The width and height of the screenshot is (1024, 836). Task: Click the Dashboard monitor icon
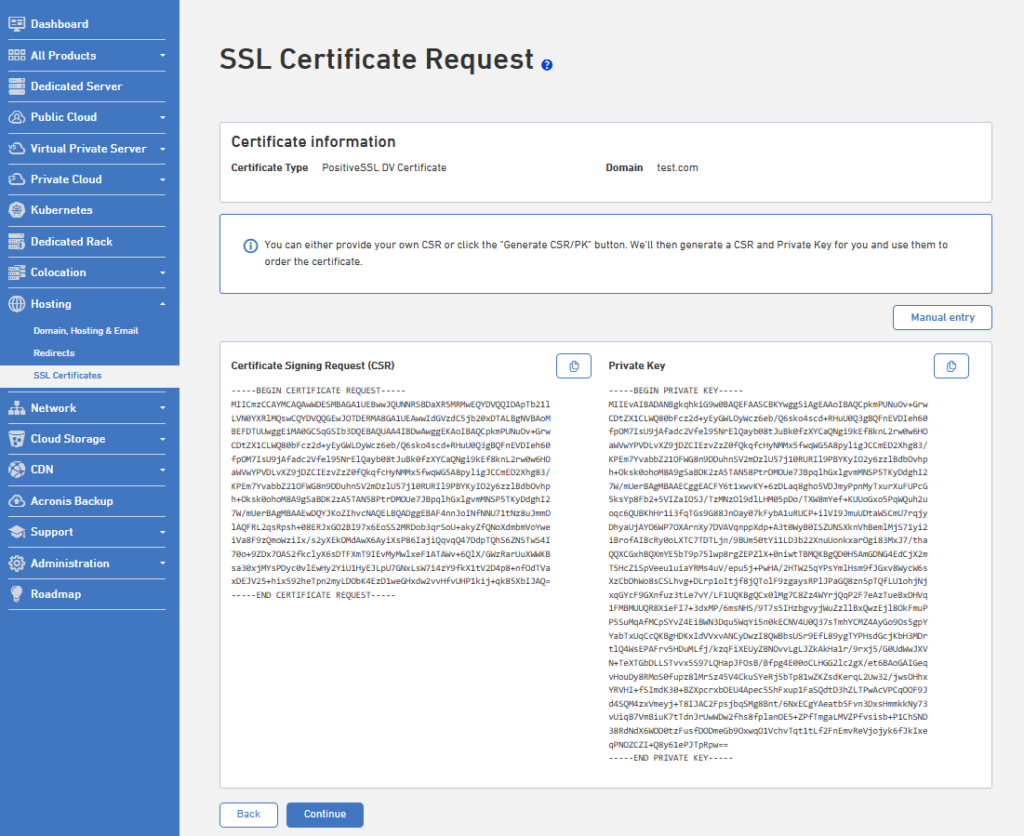[x=17, y=24]
